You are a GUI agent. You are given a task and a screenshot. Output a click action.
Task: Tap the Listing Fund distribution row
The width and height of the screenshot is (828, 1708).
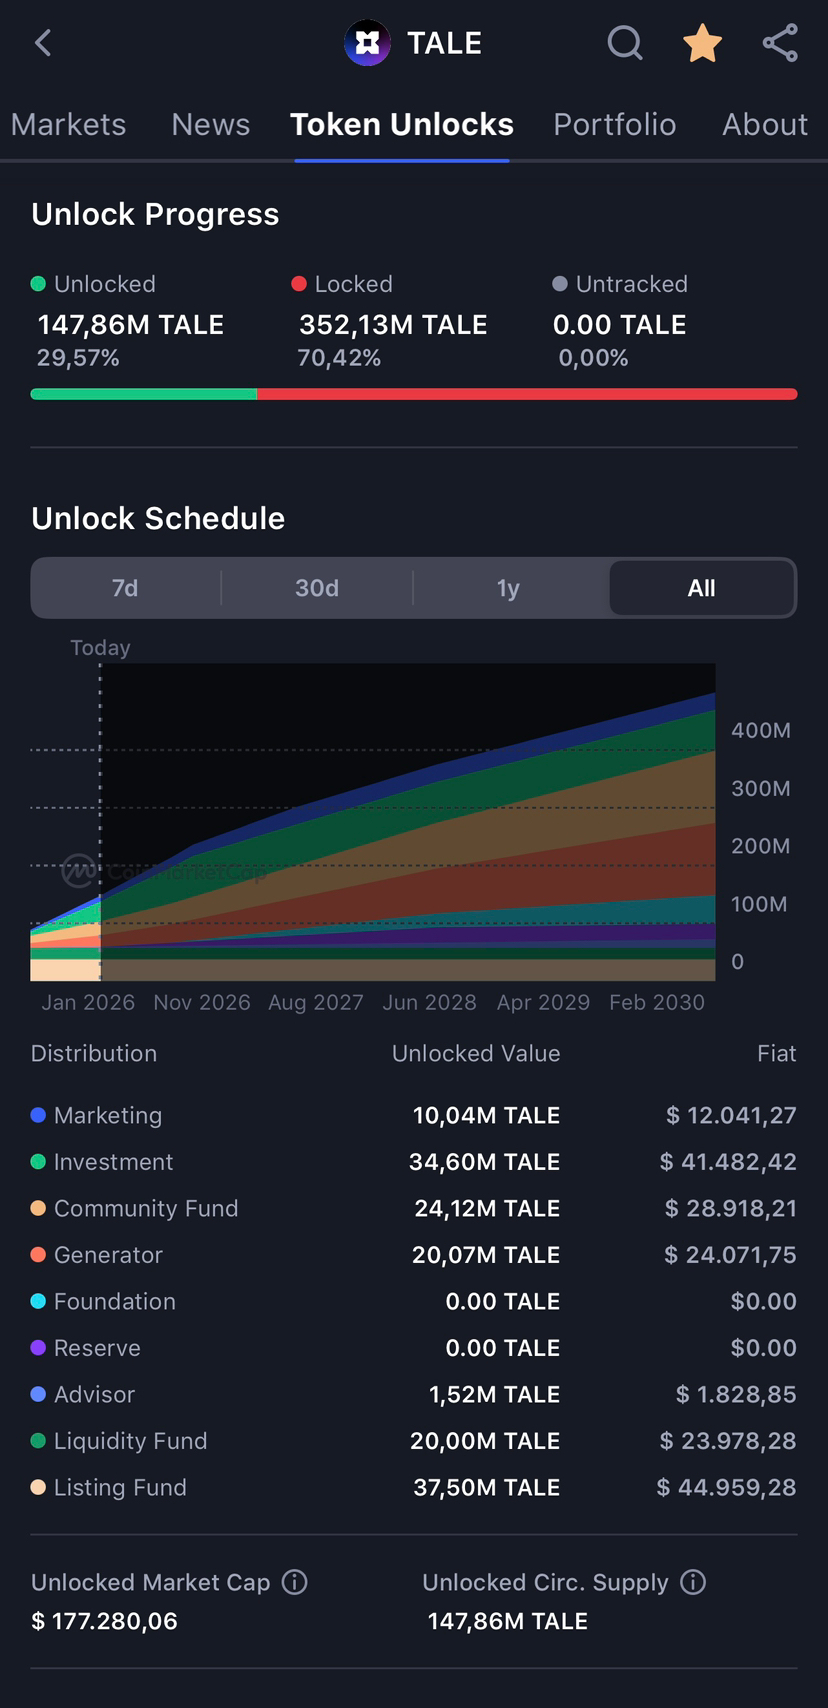pos(413,1487)
